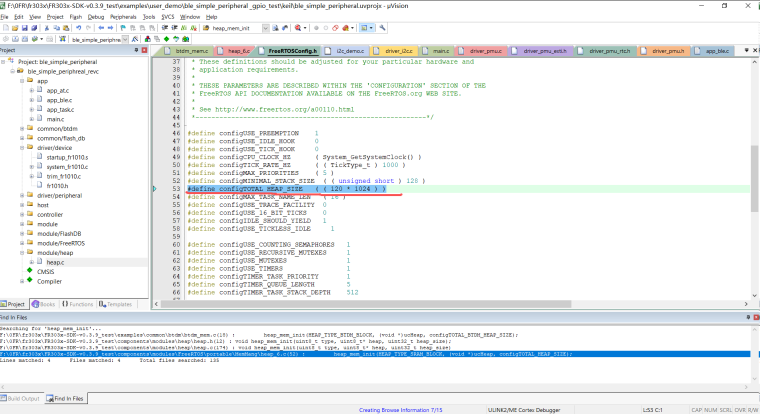This screenshot has width=760, height=414.
Task: Expand the driver/peripheral group
Action: pyautogui.click(x=23, y=195)
